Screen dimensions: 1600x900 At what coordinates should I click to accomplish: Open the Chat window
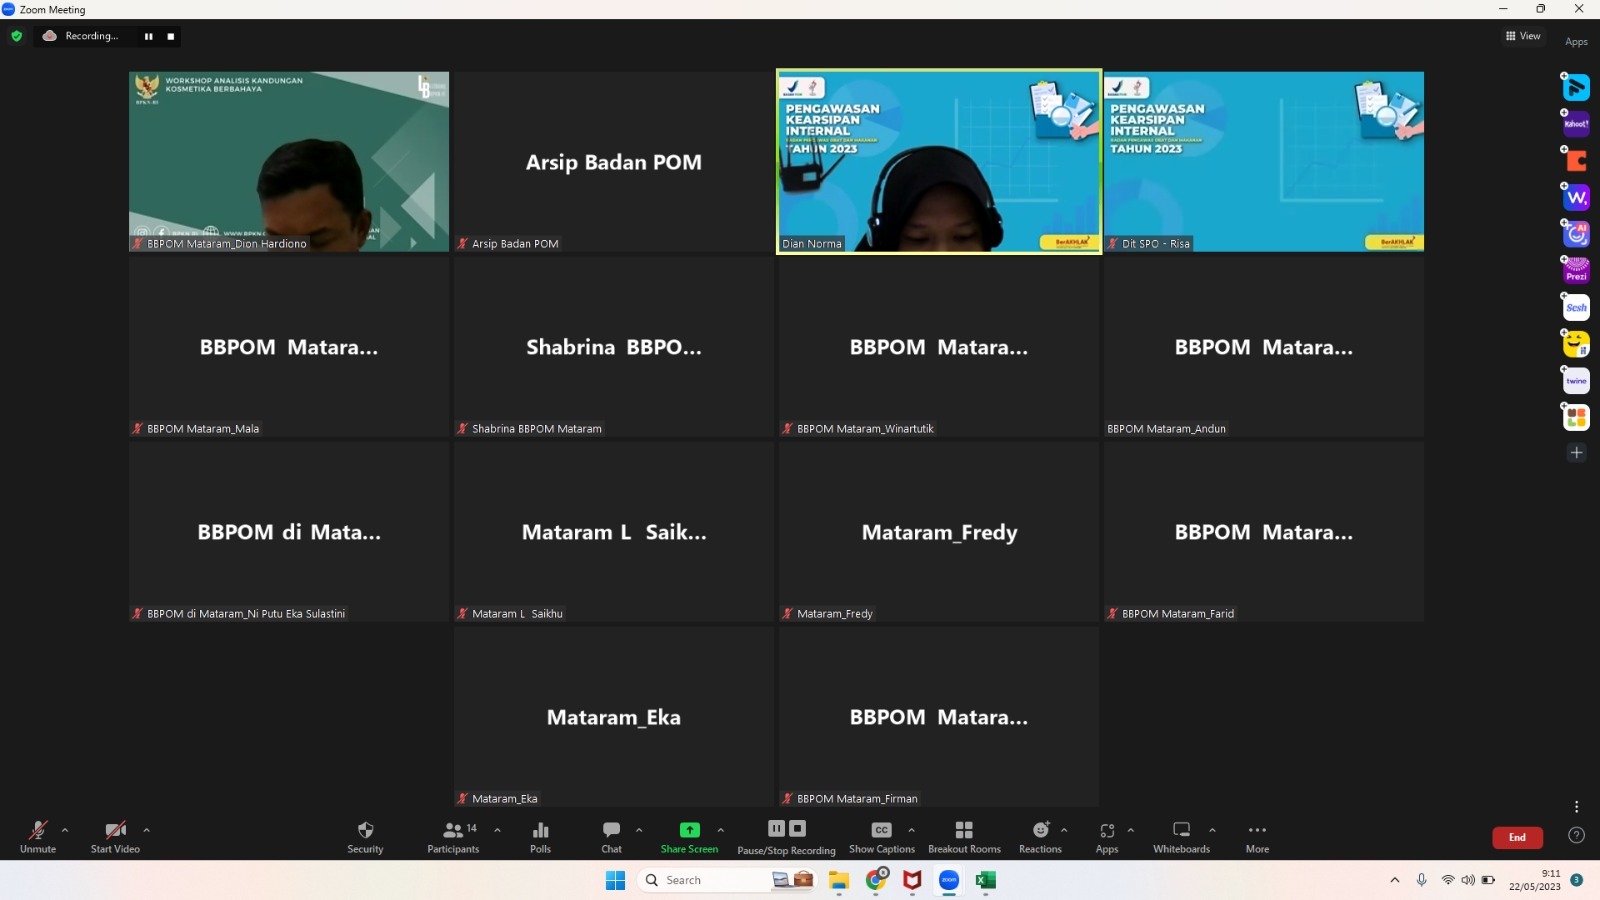tap(611, 836)
